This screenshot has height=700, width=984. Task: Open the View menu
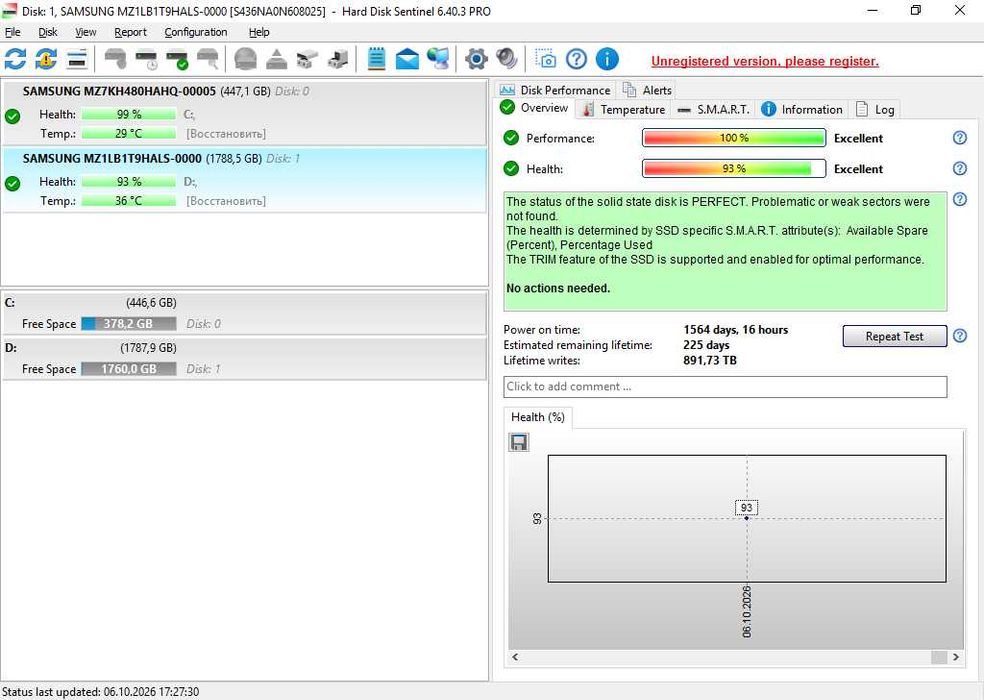pos(86,32)
